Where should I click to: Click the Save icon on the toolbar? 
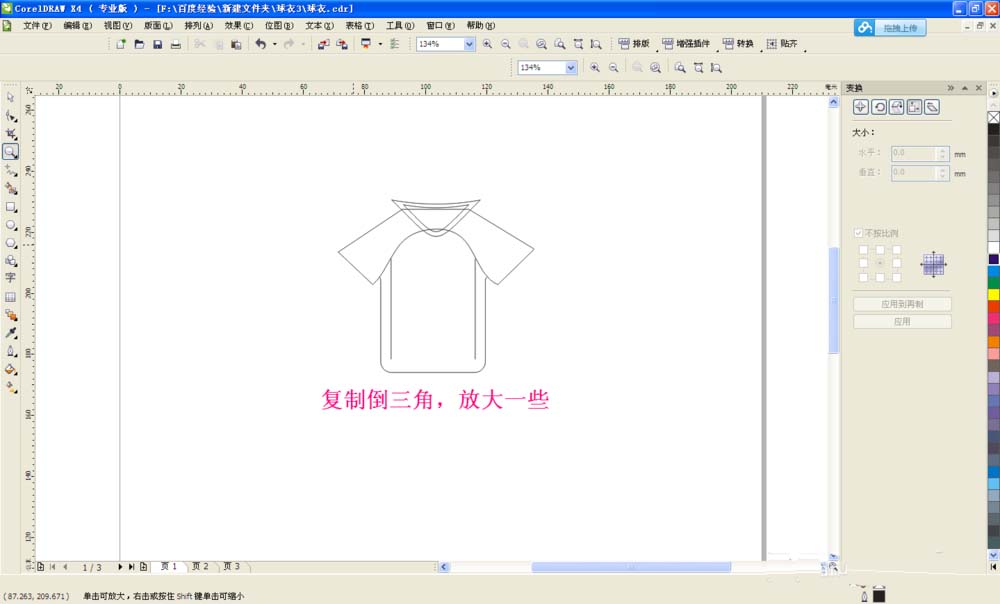(x=158, y=44)
